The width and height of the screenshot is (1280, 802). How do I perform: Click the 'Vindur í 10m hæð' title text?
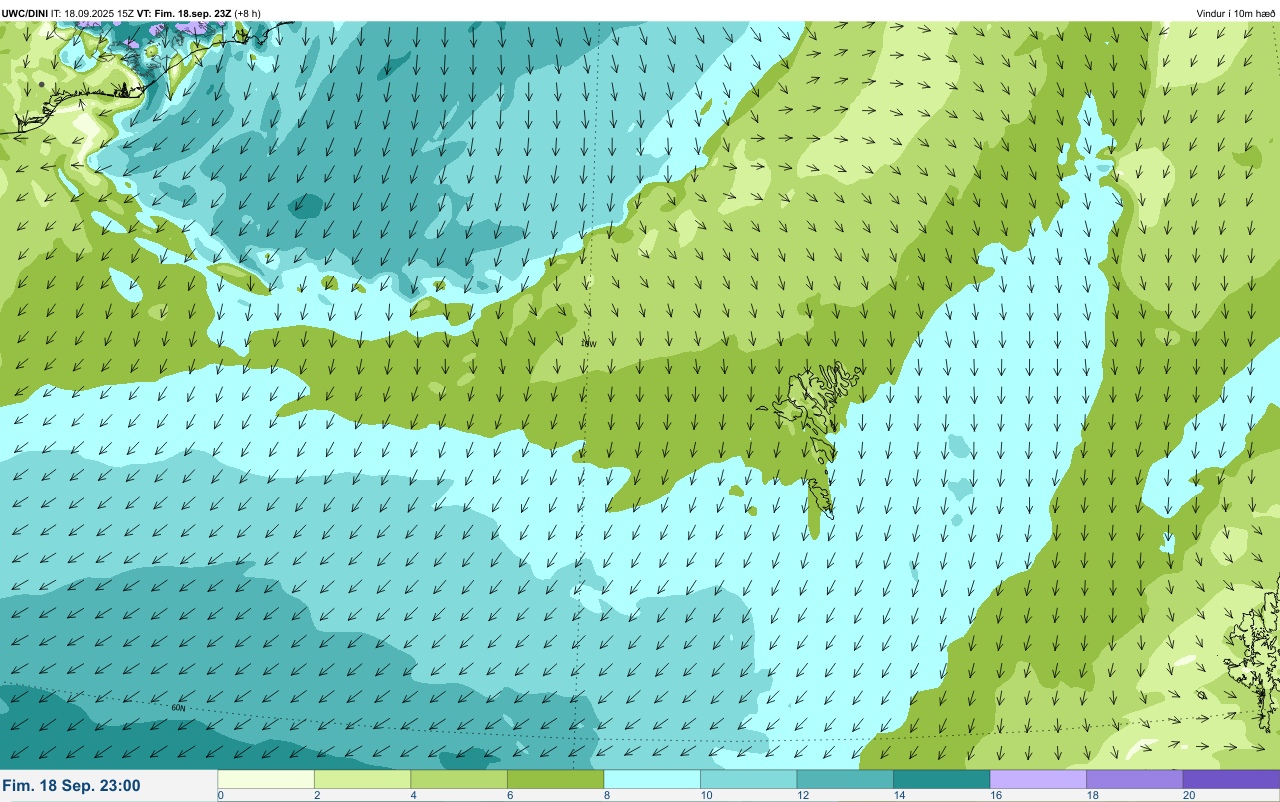tap(1236, 13)
